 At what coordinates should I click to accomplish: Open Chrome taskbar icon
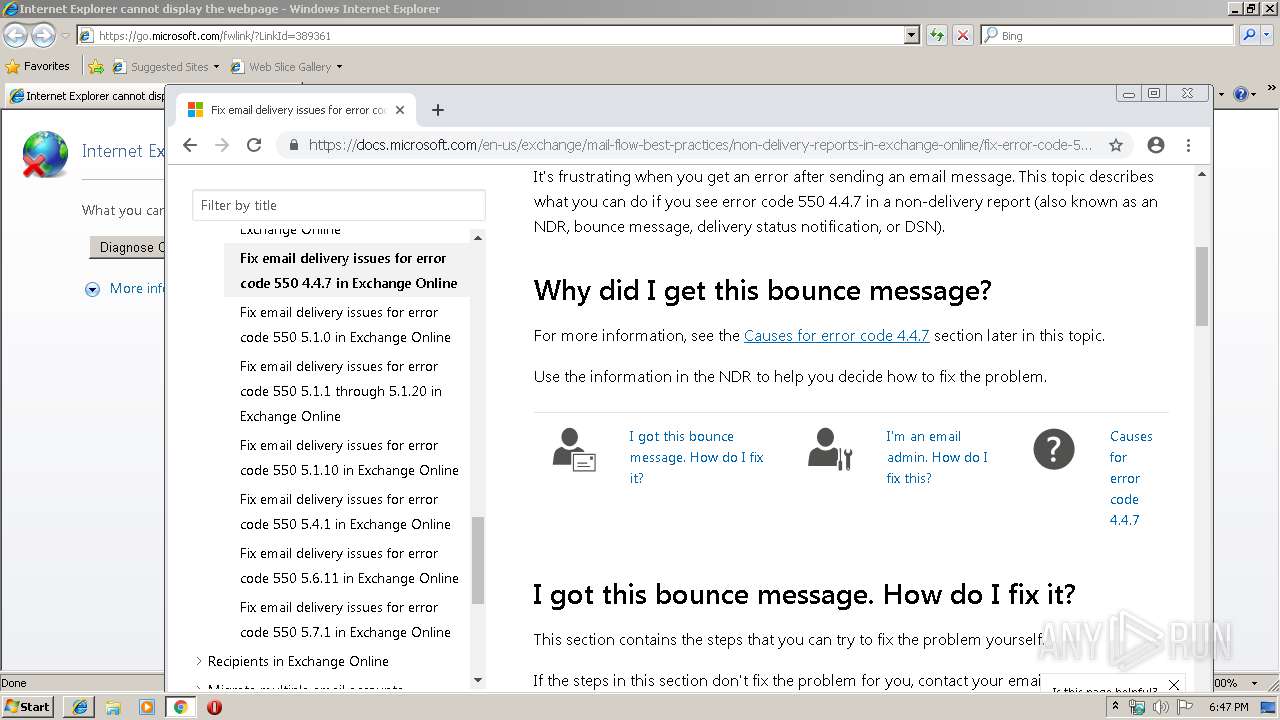pyautogui.click(x=180, y=707)
